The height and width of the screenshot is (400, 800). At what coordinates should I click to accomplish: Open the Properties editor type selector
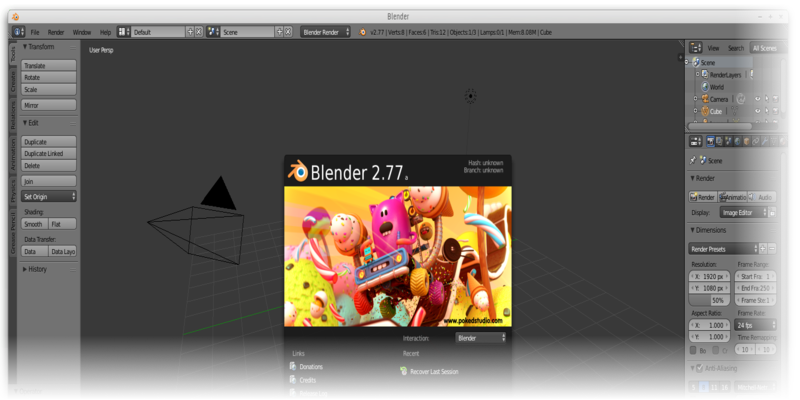696,141
